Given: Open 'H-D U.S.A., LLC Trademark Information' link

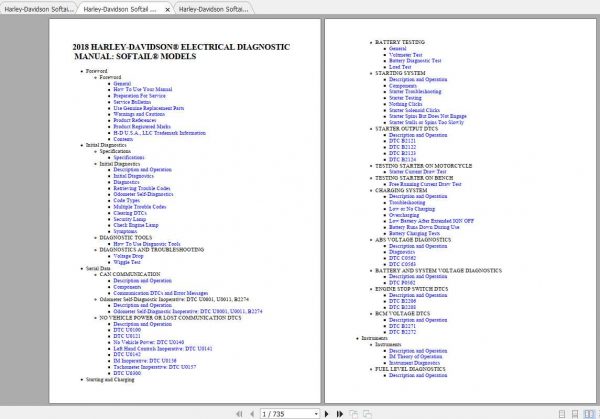Looking at the screenshot, I should coord(160,133).
